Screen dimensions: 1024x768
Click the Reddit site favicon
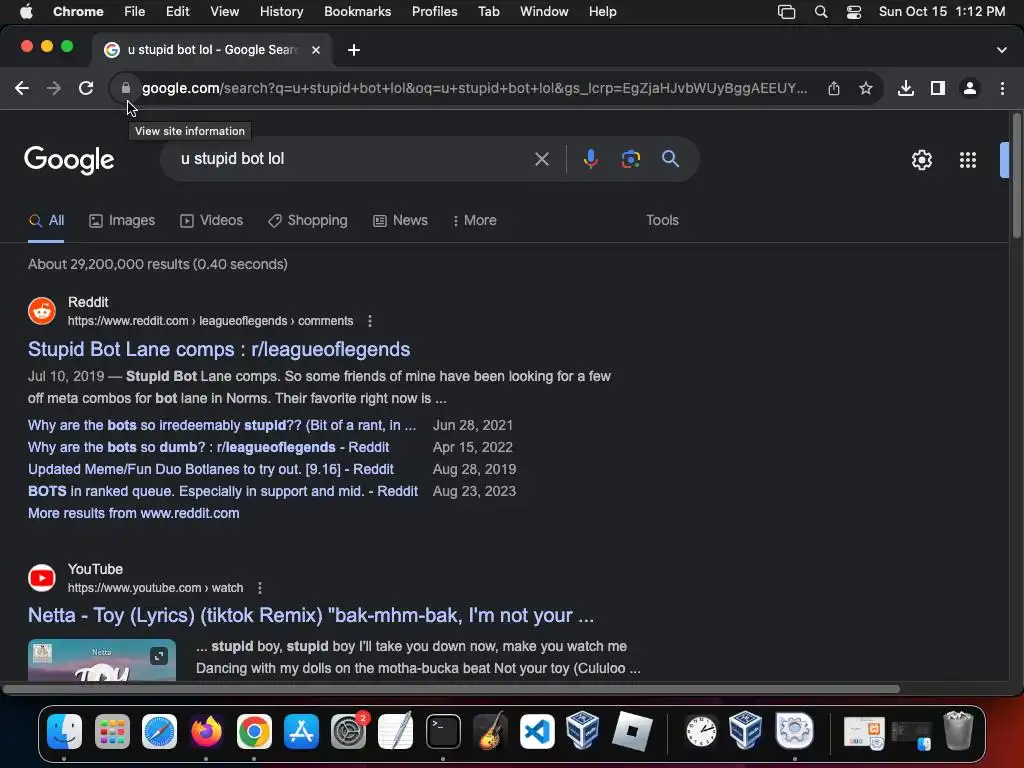(x=42, y=311)
